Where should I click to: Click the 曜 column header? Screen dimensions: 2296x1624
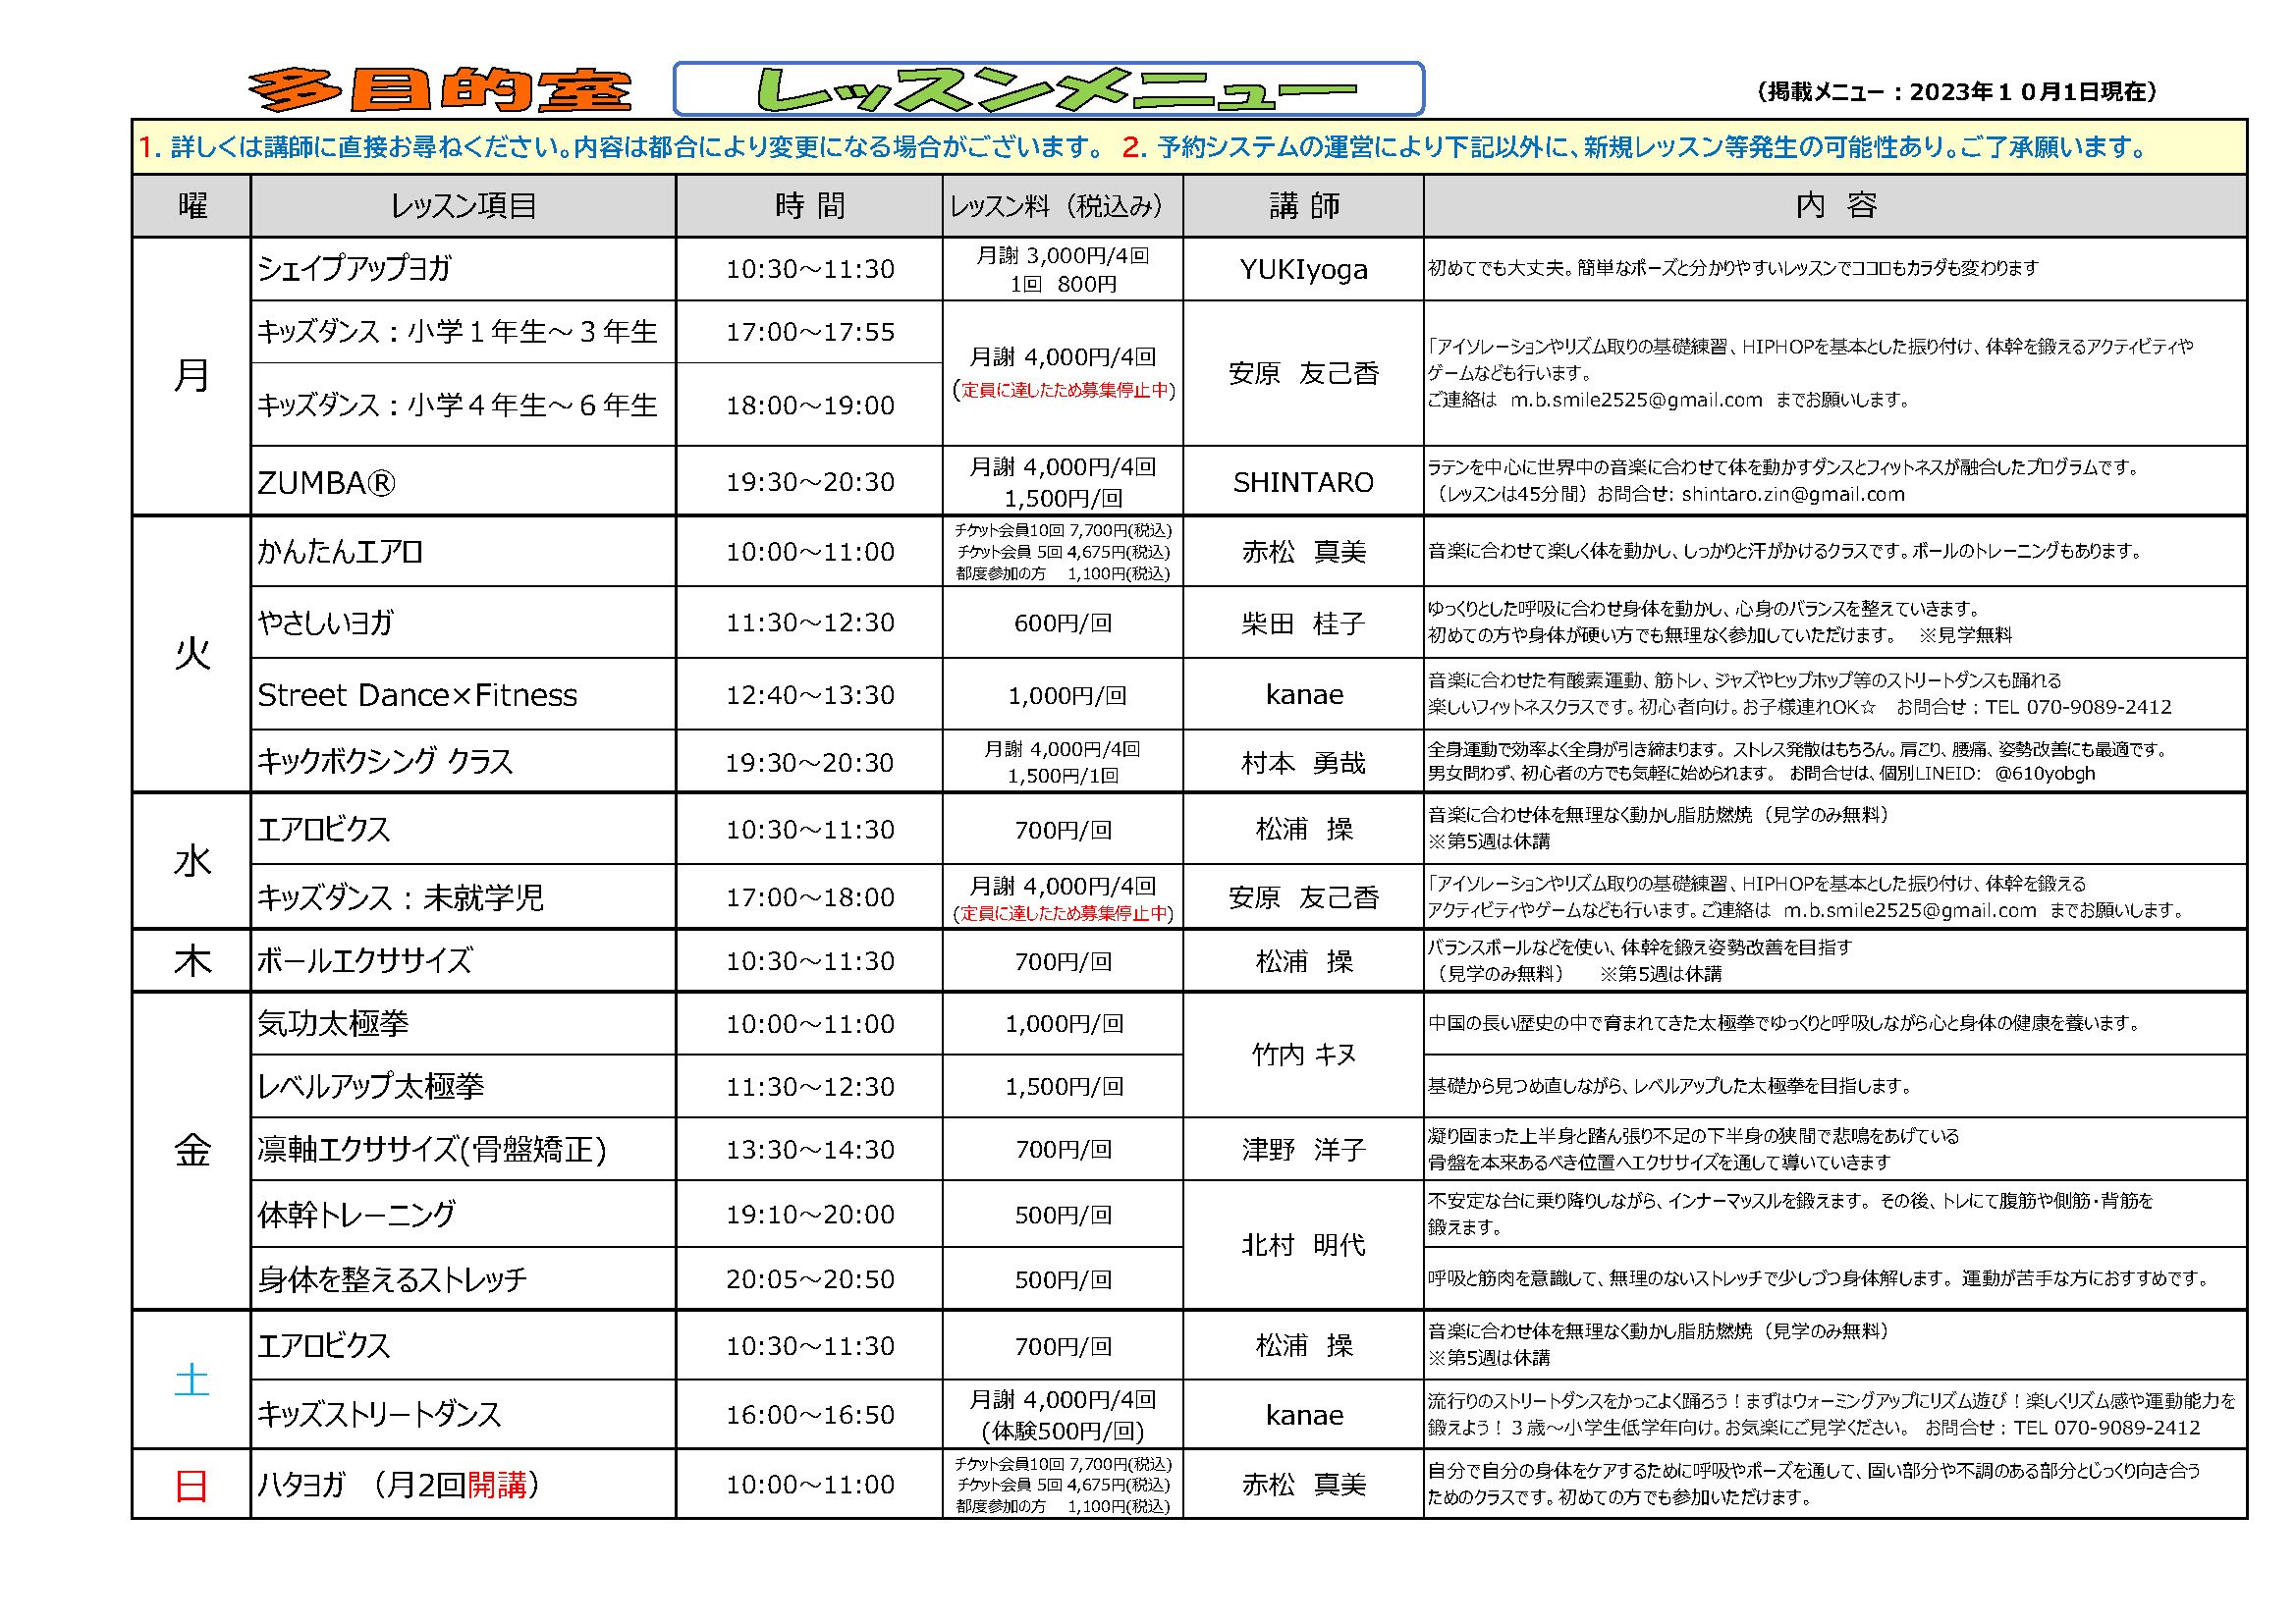(x=191, y=206)
